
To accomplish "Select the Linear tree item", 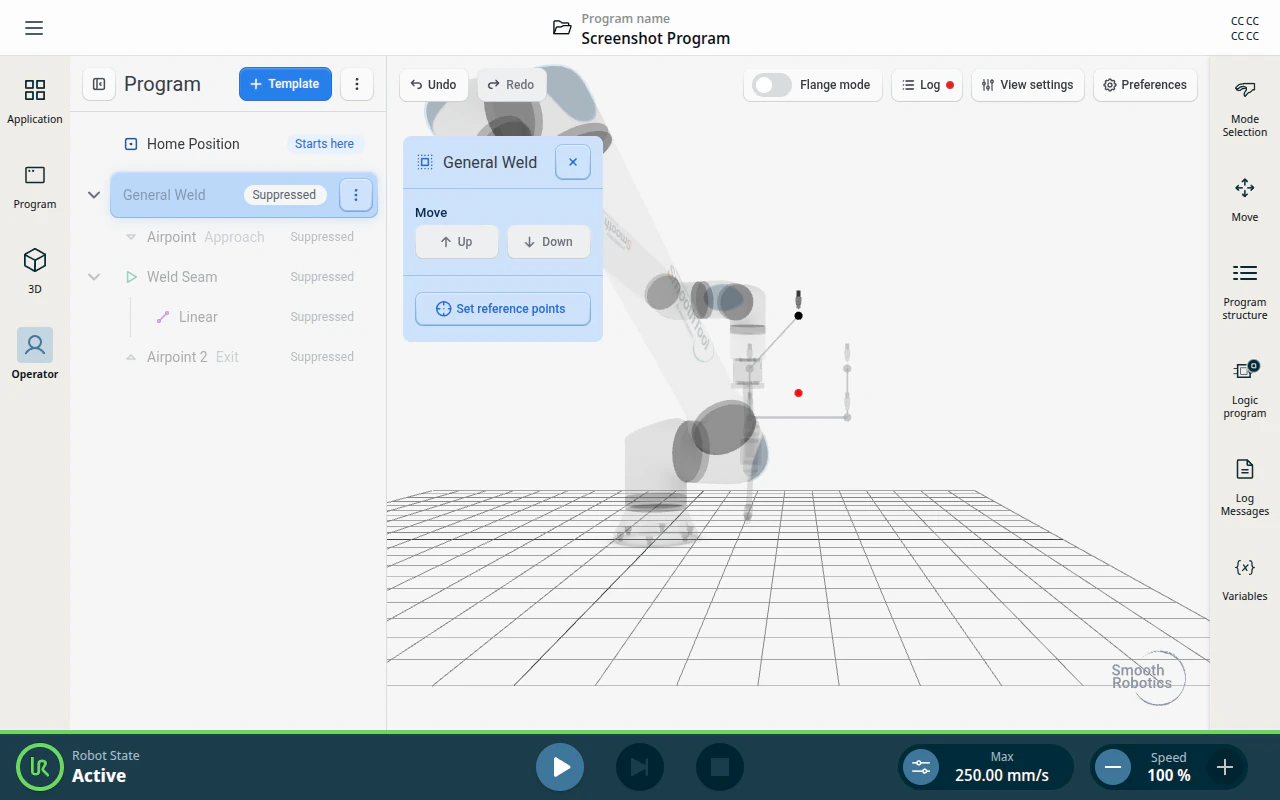I will [x=244, y=317].
